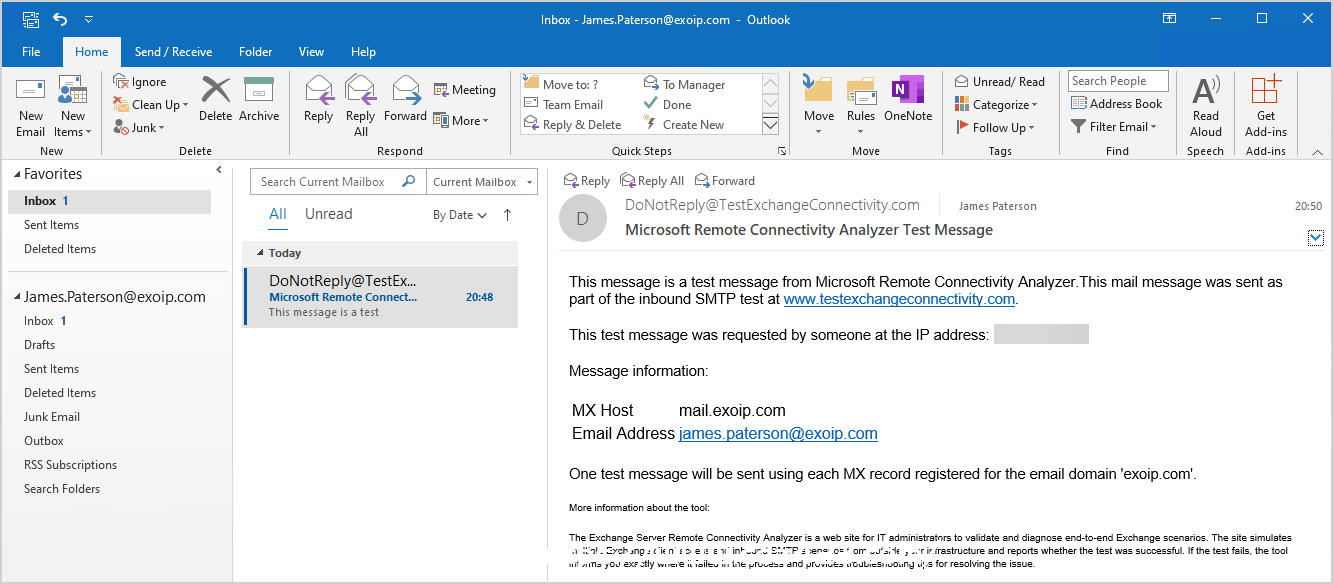Reverse sort order with the arrow
Viewport: 1333px width, 584px height.
tap(507, 215)
